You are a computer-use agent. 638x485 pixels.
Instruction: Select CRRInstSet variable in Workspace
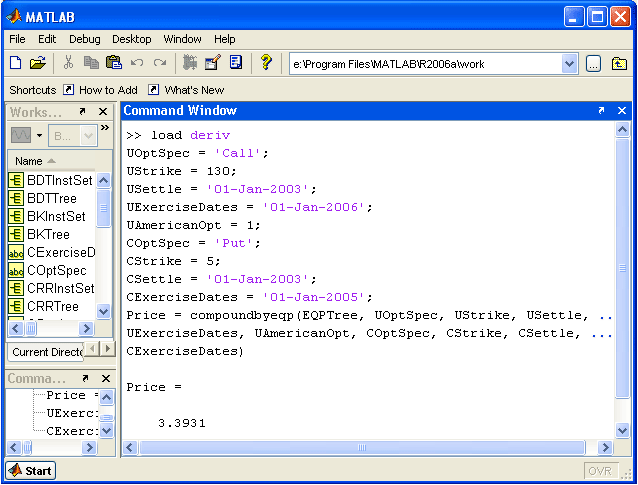click(51, 288)
